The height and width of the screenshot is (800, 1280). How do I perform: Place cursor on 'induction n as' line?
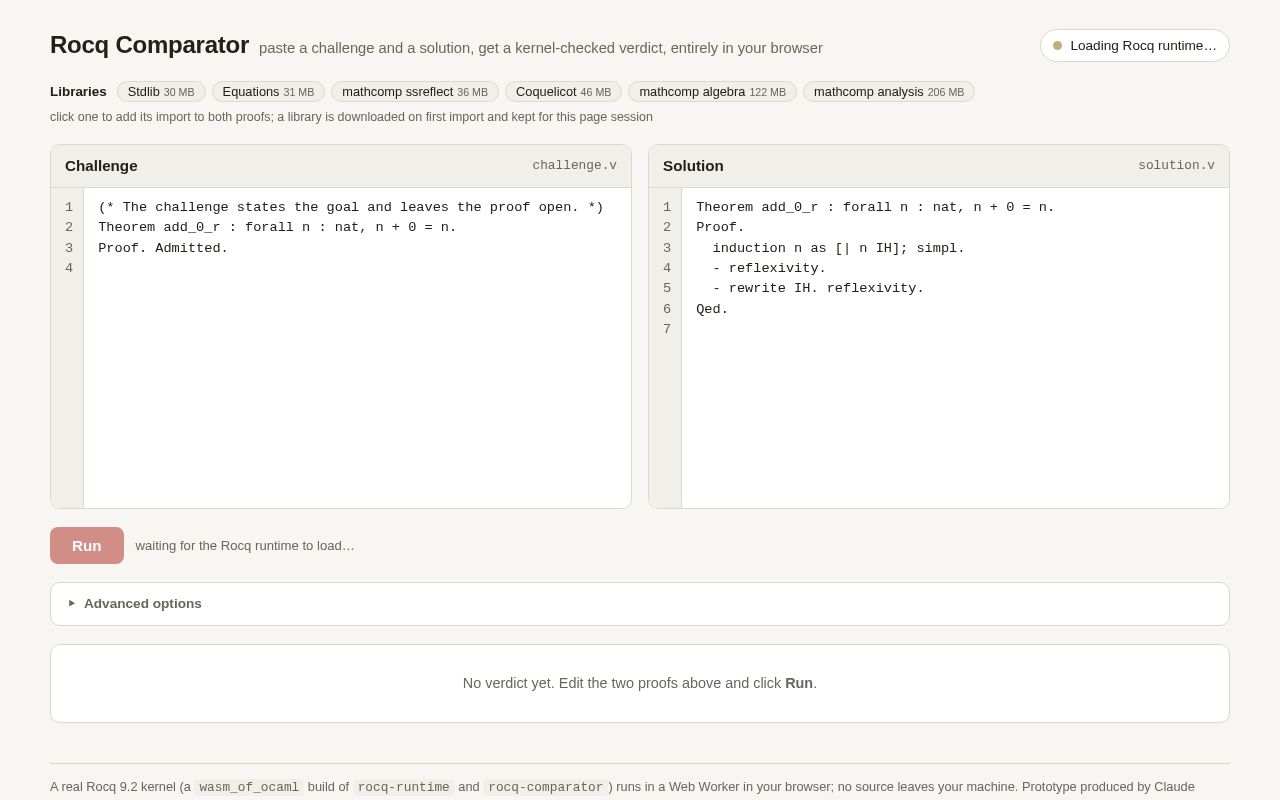tap(839, 249)
